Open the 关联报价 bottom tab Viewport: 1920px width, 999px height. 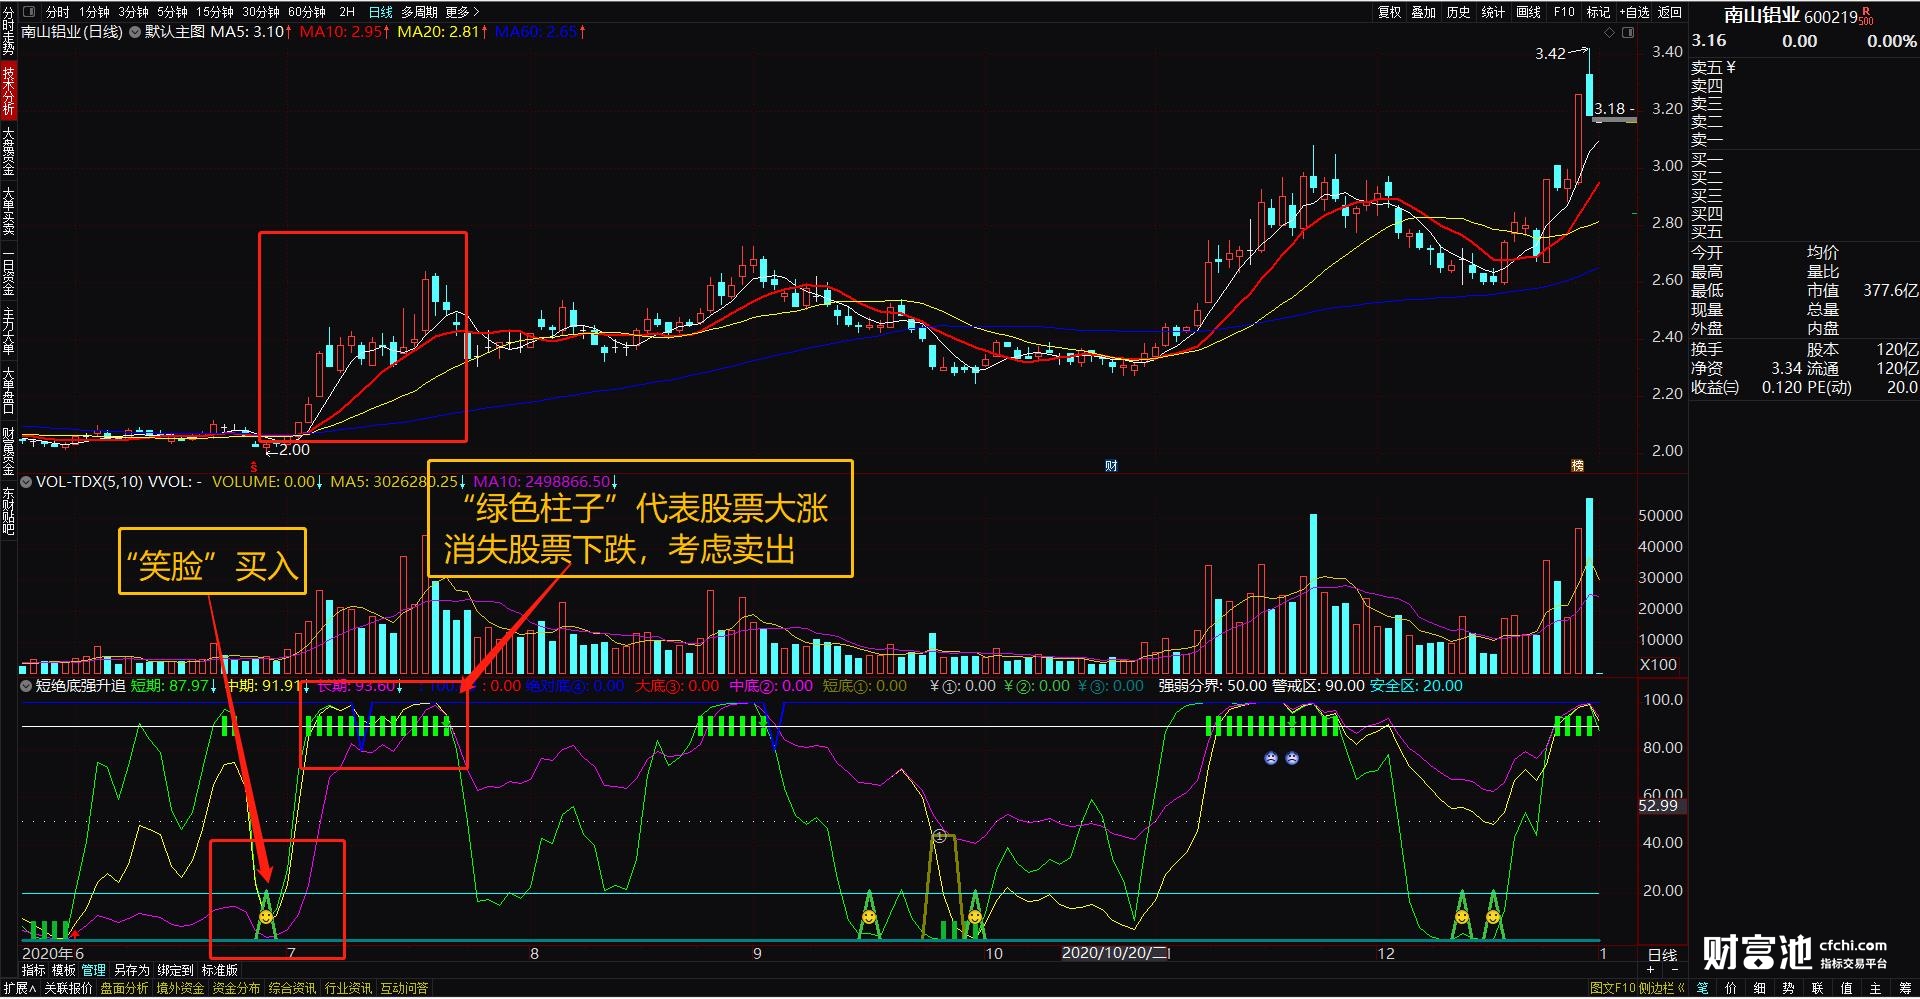[68, 989]
